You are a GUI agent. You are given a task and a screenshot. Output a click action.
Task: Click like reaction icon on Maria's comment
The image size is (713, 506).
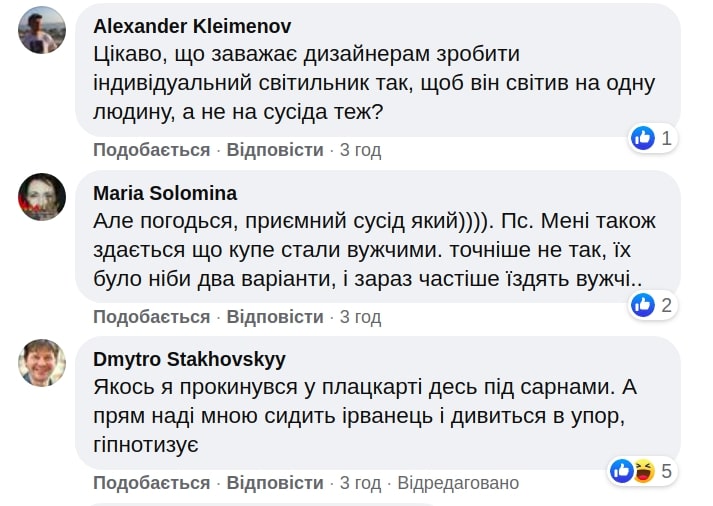642,304
